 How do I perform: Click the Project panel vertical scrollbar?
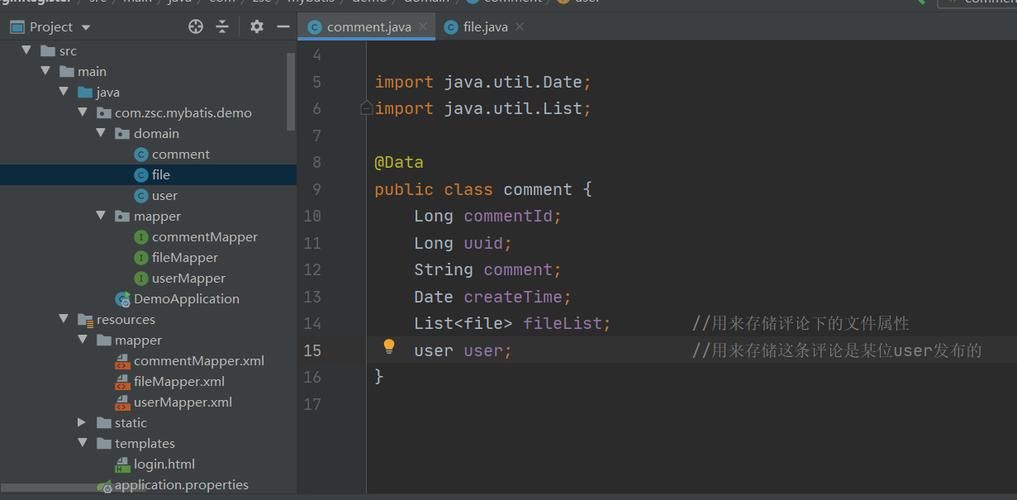coord(291,90)
